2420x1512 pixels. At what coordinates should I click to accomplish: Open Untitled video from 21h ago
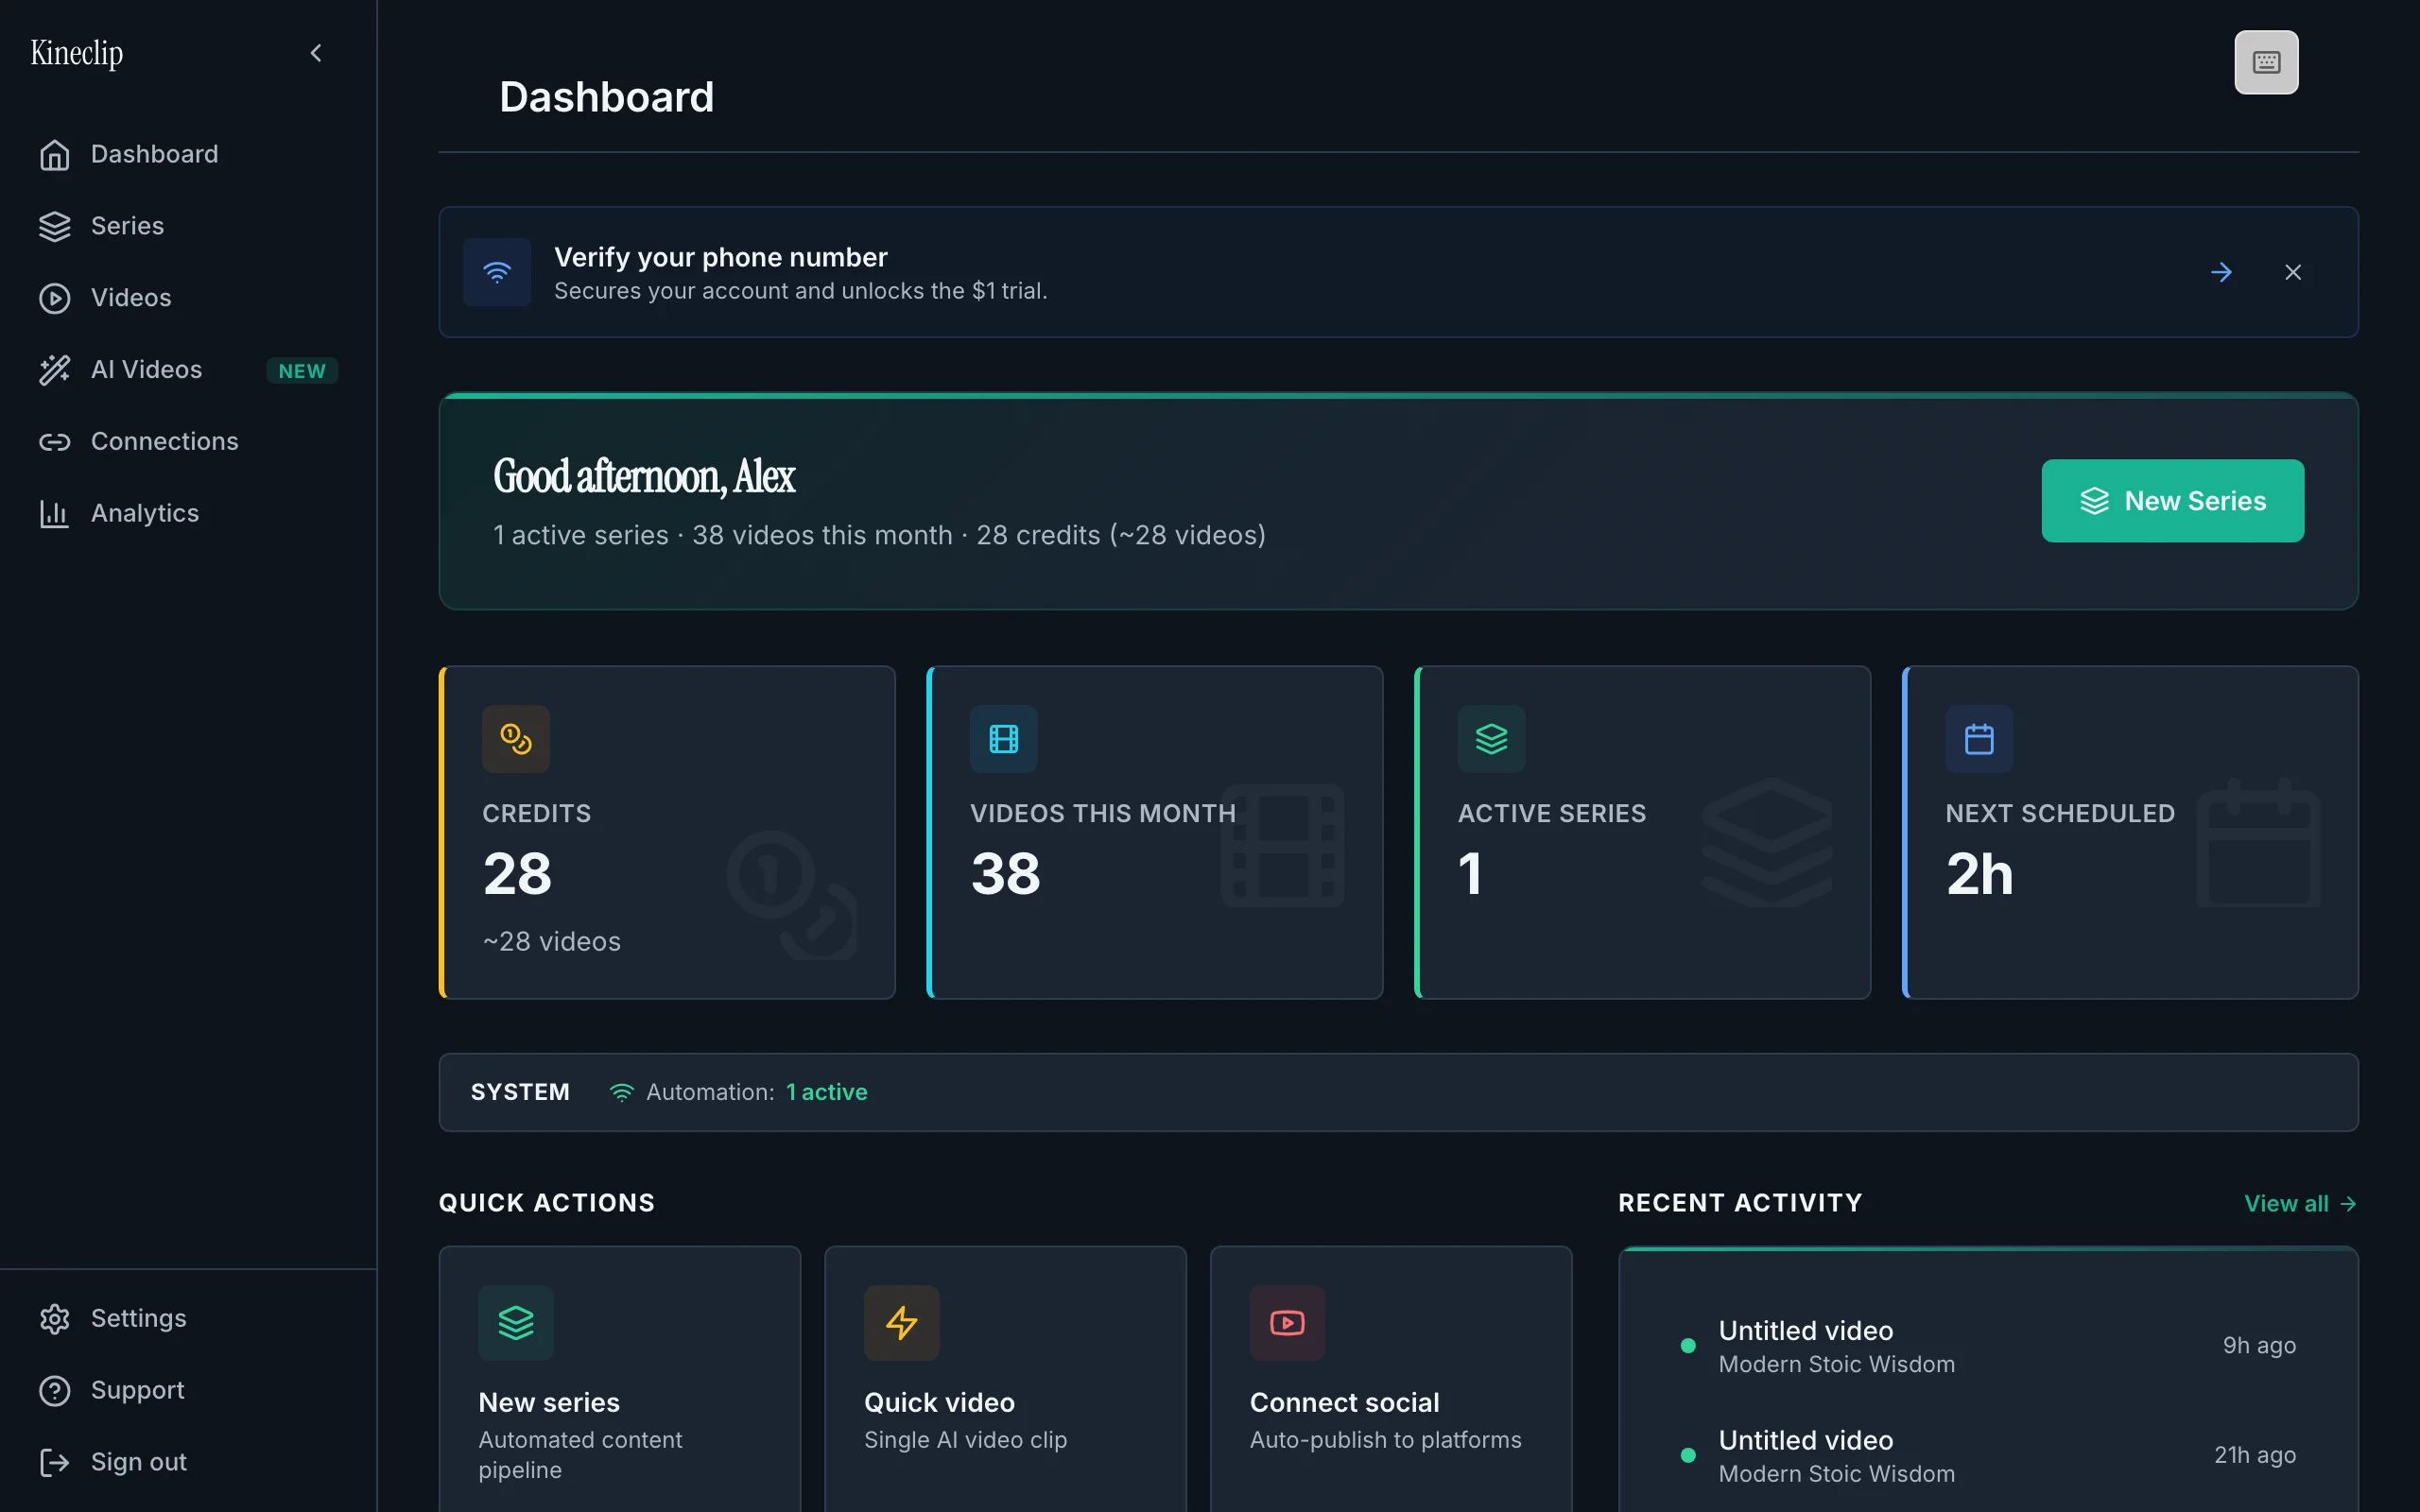click(1988, 1456)
